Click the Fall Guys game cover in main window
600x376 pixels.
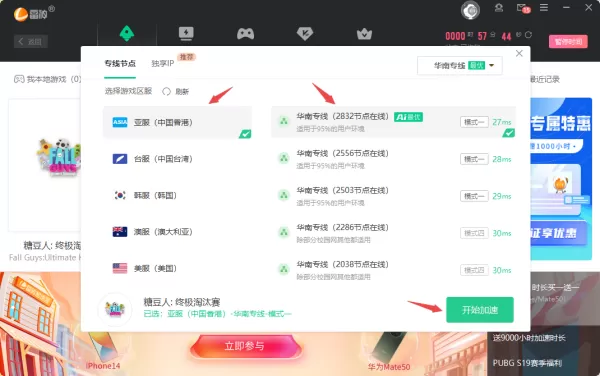45,165
